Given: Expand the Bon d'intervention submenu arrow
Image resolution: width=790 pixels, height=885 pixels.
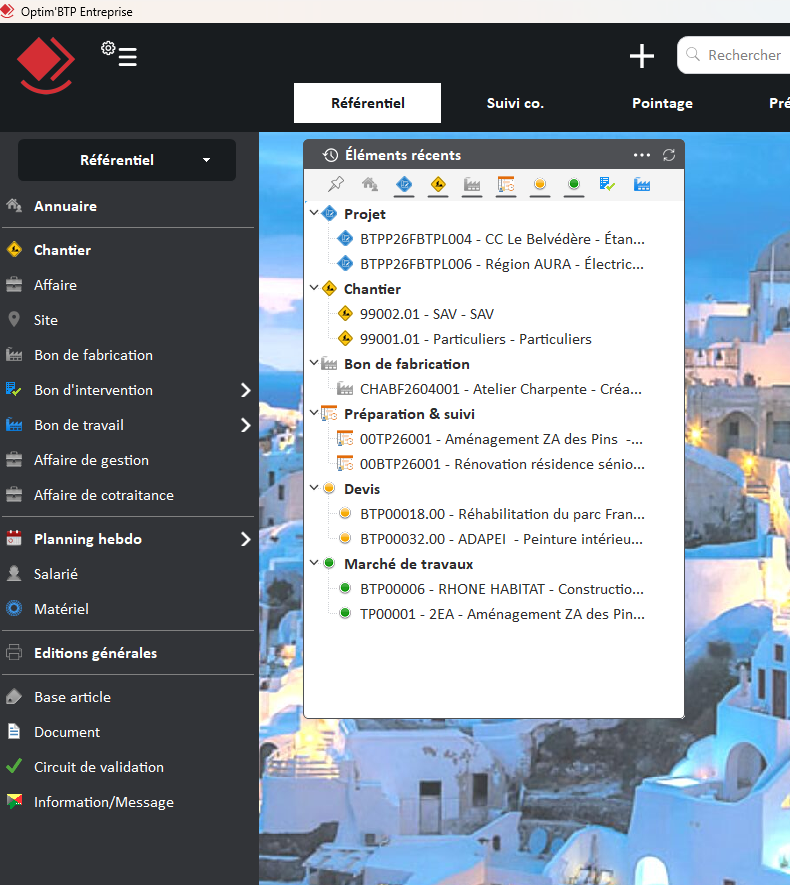Looking at the screenshot, I should pos(245,390).
